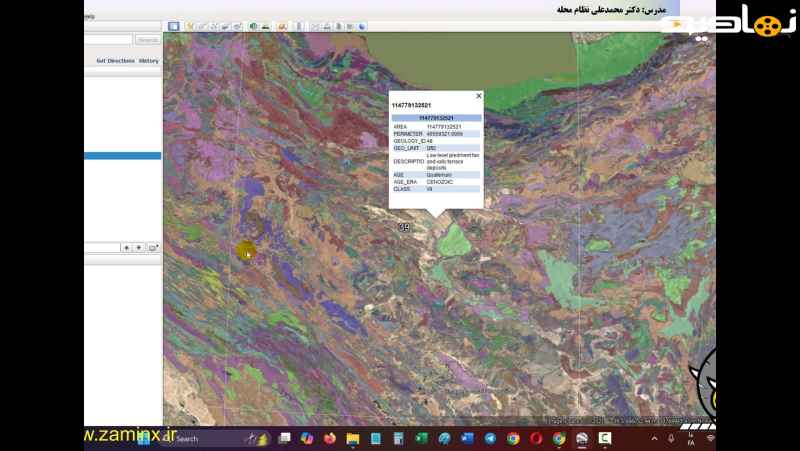Screen dimensions: 800x451
Task: Click the move-up arrow in Places panel
Action: (x=127, y=247)
